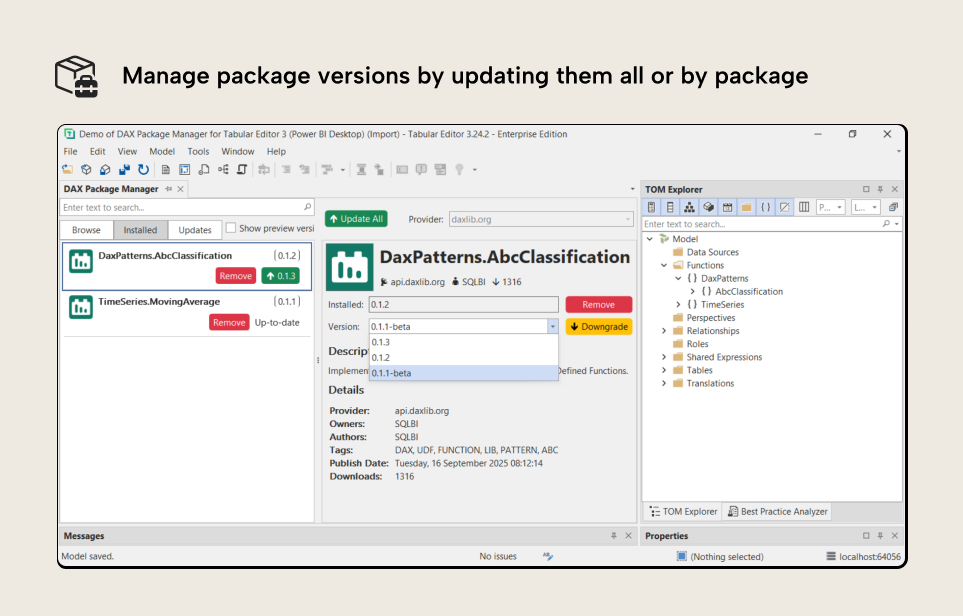Click the scroll-shaped icon in main toolbar
963x616 pixels.
[242, 170]
